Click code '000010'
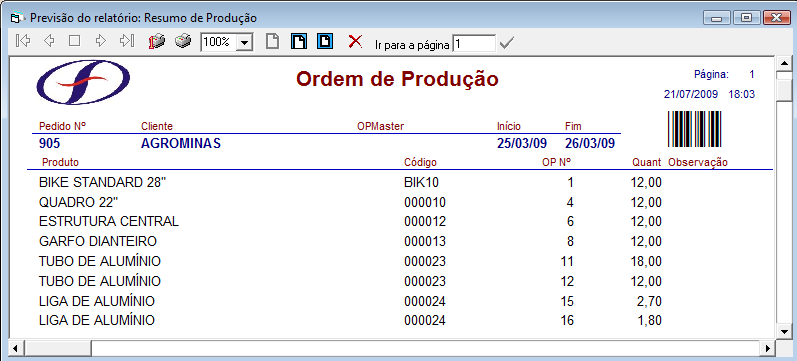Viewport: 797px width, 361px height. click(x=425, y=202)
